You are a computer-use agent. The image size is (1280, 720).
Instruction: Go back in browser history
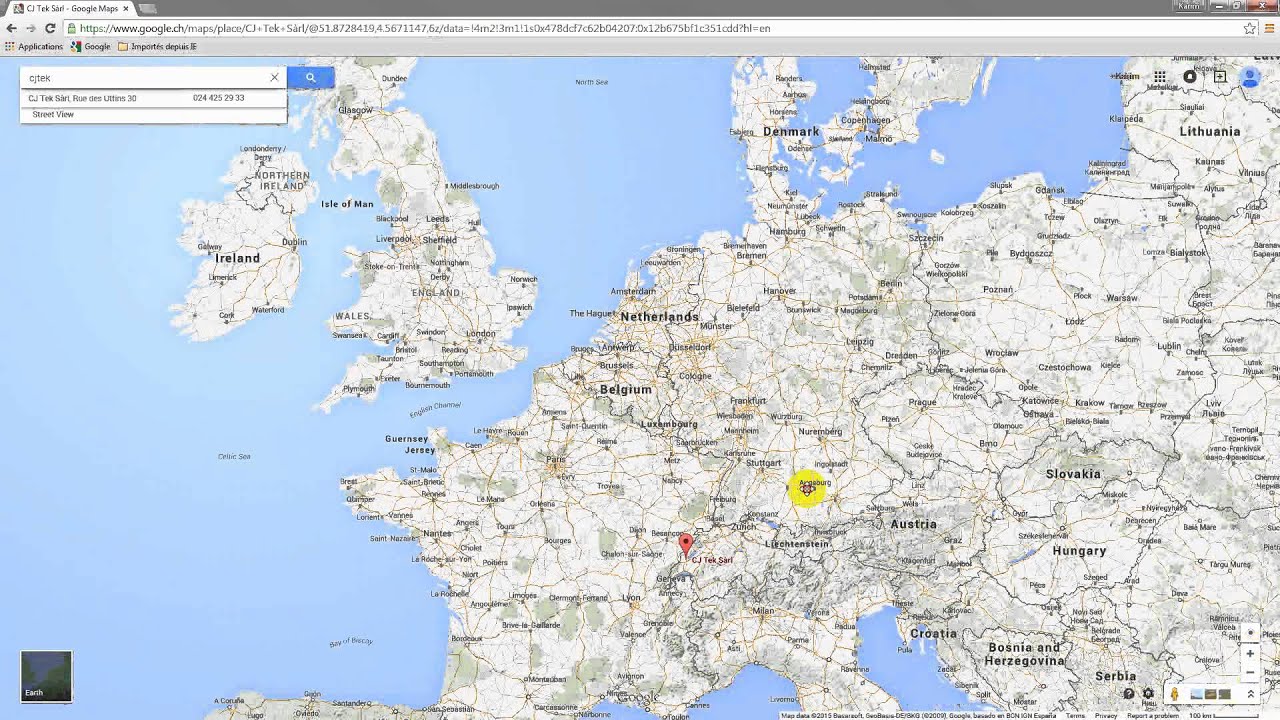pos(12,28)
